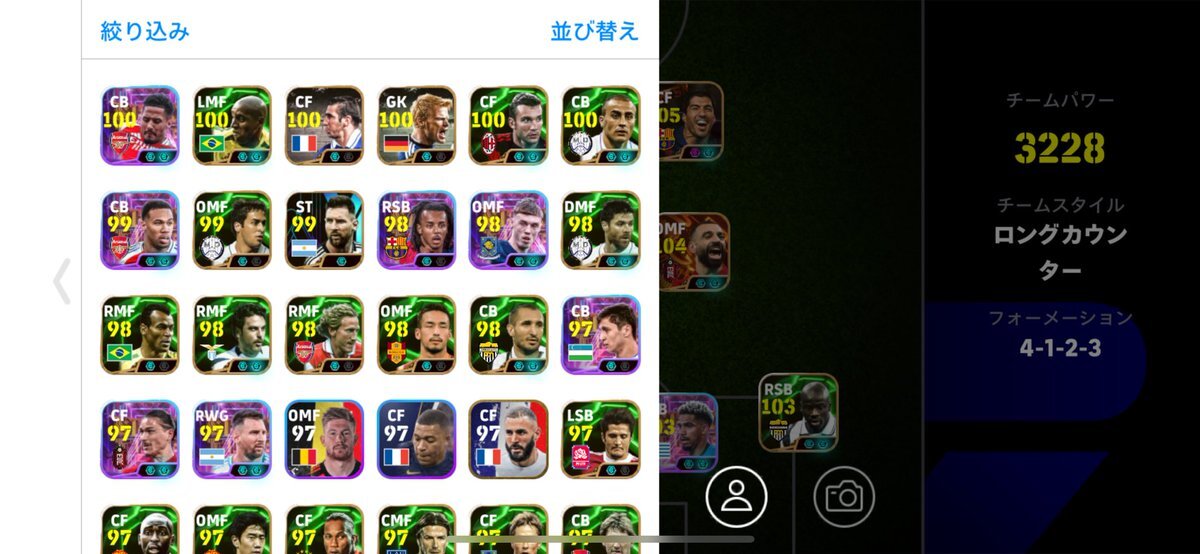Select the LSB 97 player card

tap(601, 439)
